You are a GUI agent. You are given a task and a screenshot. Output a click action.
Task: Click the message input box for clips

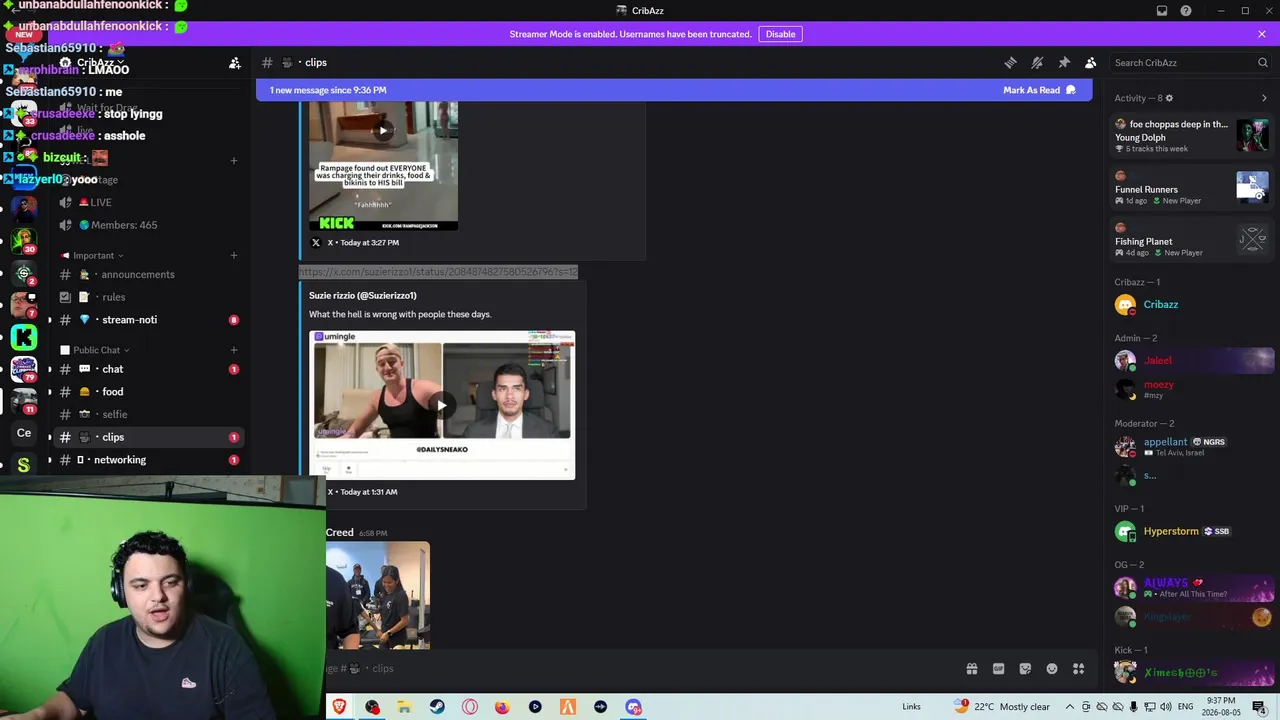640,668
